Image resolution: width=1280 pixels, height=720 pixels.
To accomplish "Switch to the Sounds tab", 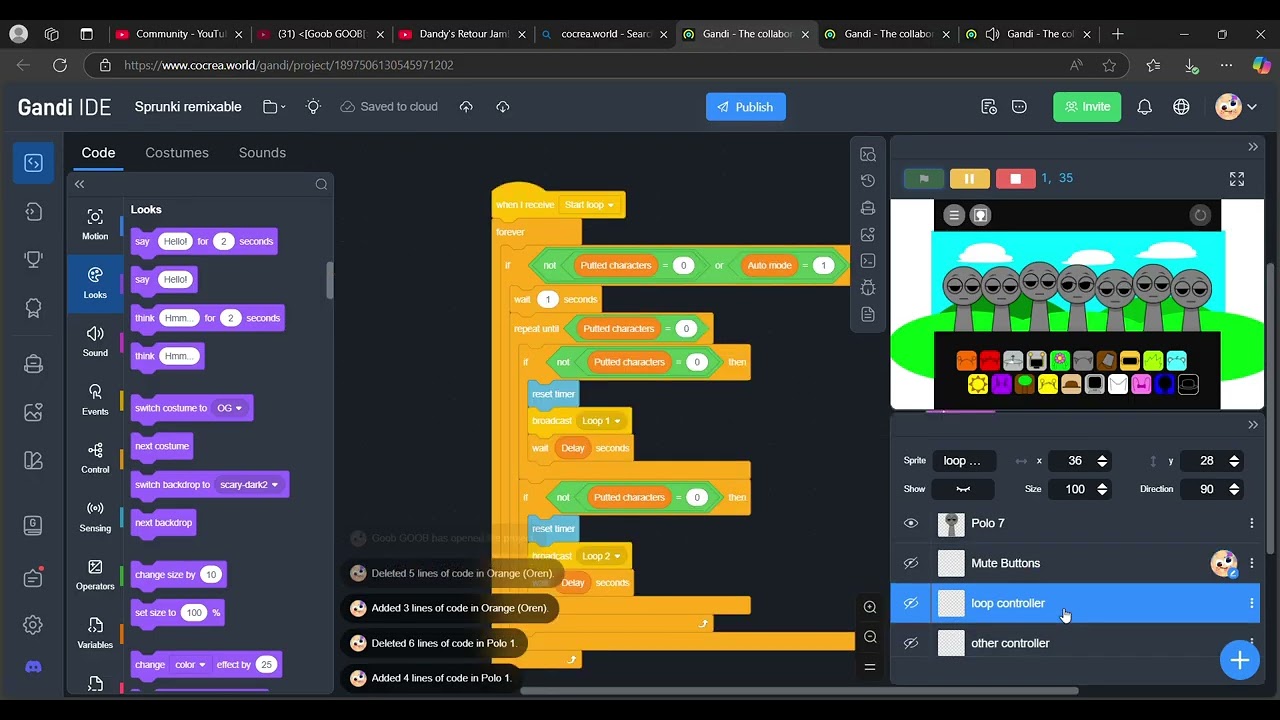I will pyautogui.click(x=262, y=153).
